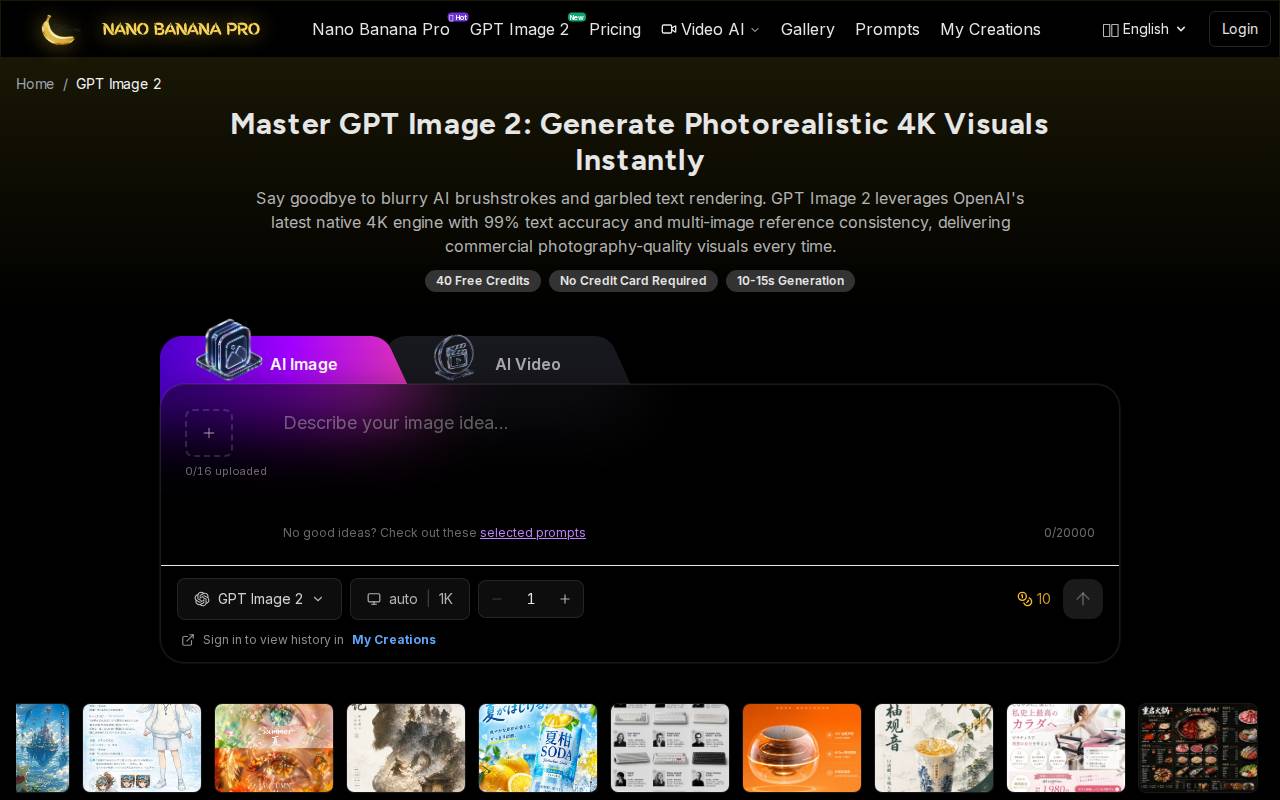Expand the Video AI dropdown menu
Screen dimensions: 1280x800
click(x=710, y=29)
